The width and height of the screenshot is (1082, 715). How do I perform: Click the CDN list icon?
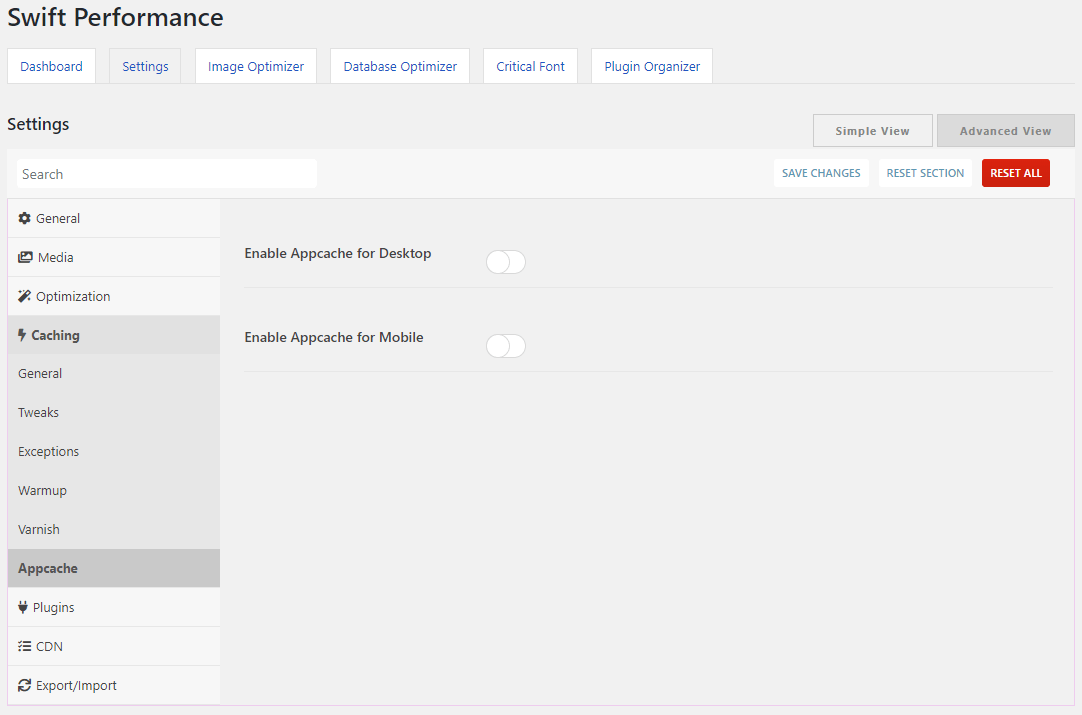[24, 647]
